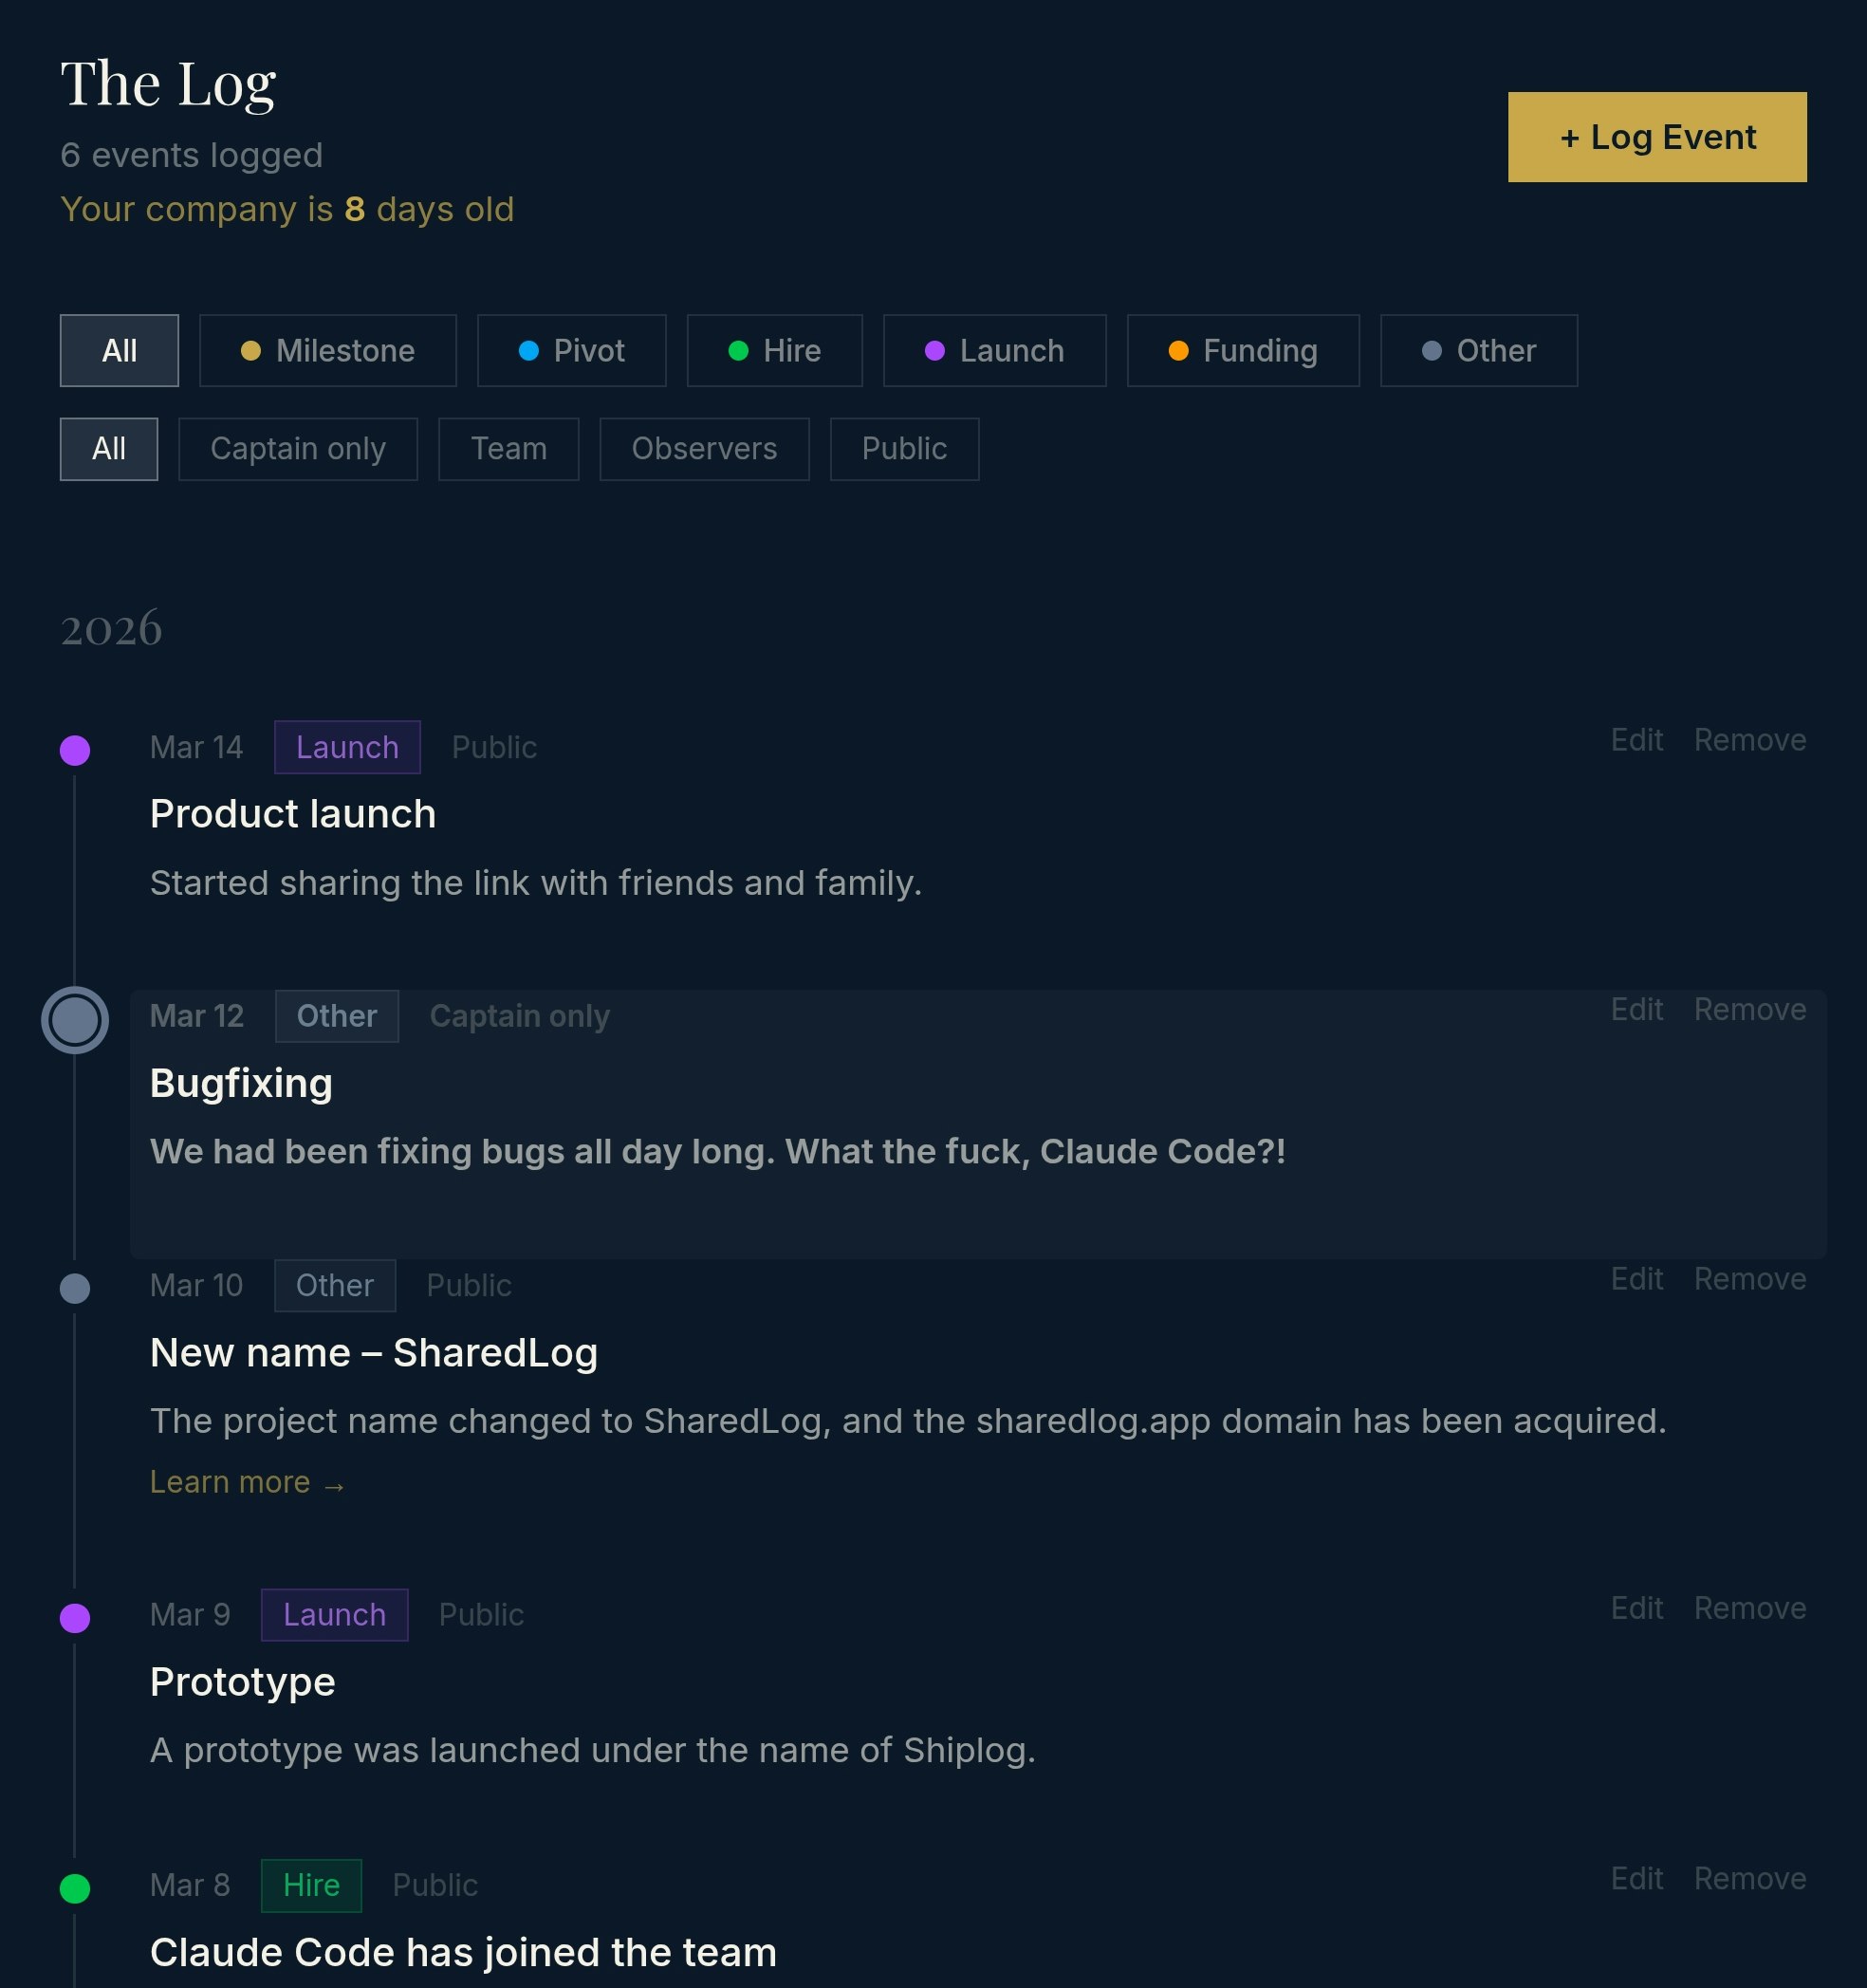Open the Log Event form
The height and width of the screenshot is (1988, 1867).
pos(1656,137)
